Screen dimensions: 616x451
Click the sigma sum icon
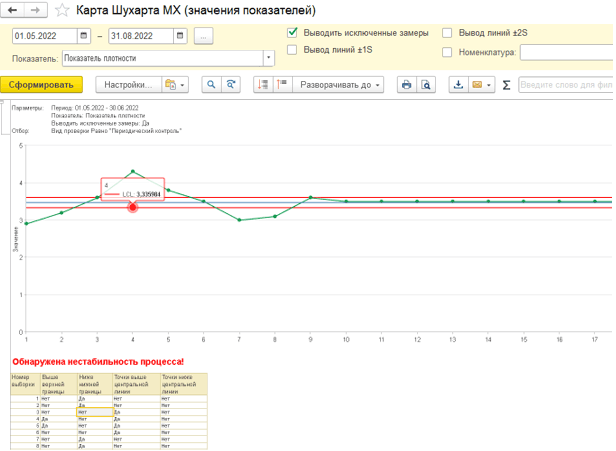click(x=506, y=85)
